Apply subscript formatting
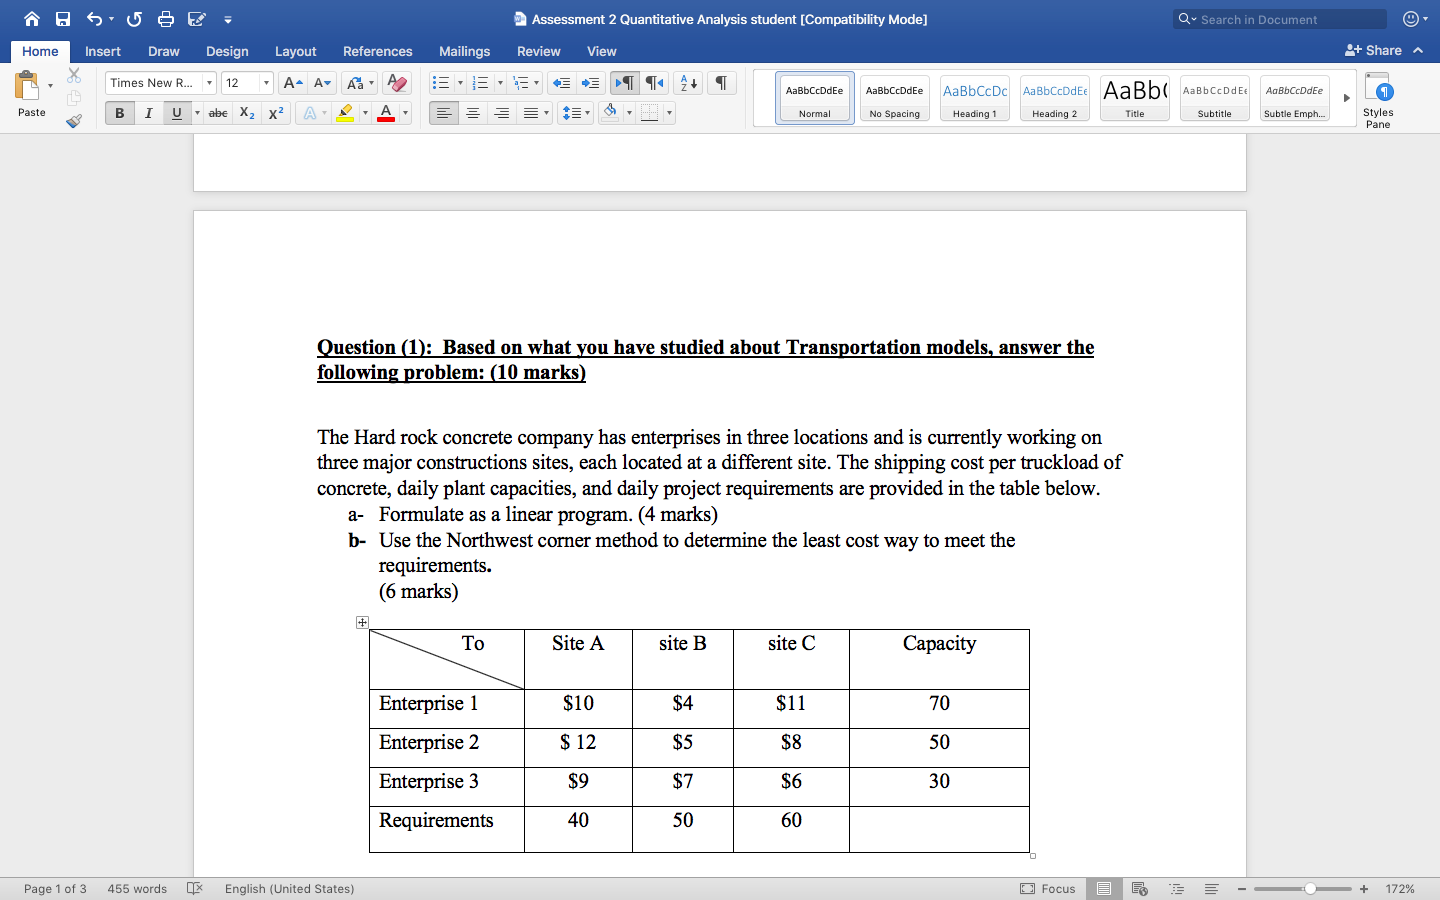Screen dimensions: 1440x900 (x=246, y=113)
